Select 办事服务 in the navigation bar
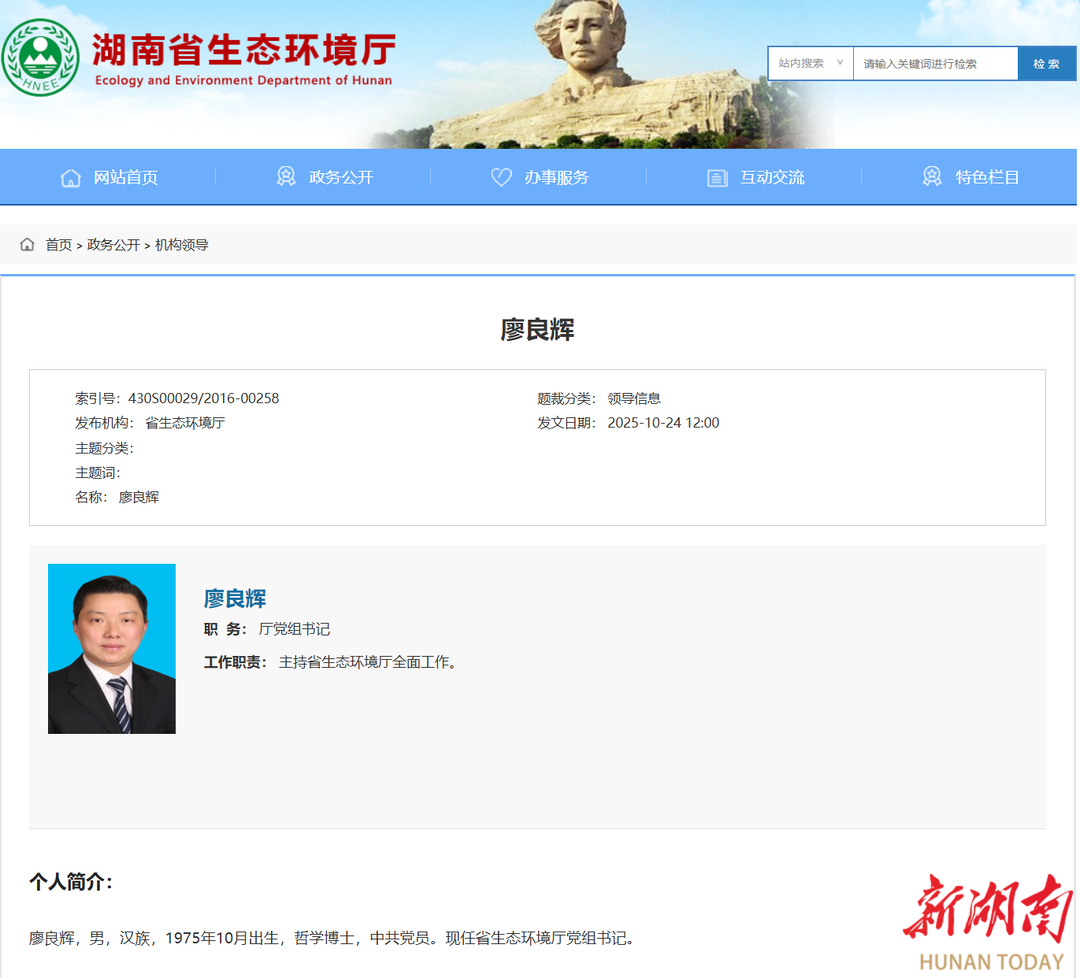The height and width of the screenshot is (978, 1080). 556,178
